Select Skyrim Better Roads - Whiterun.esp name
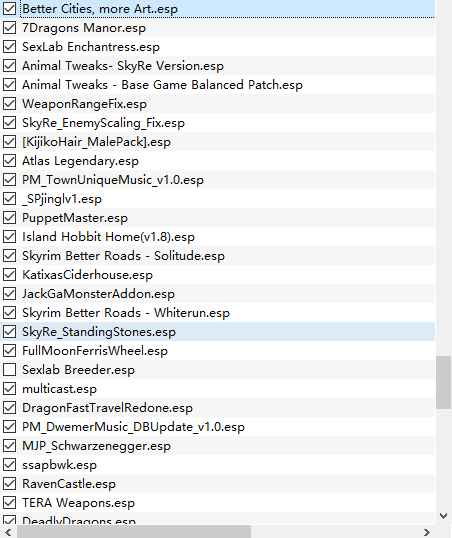The image size is (452, 538). click(126, 313)
